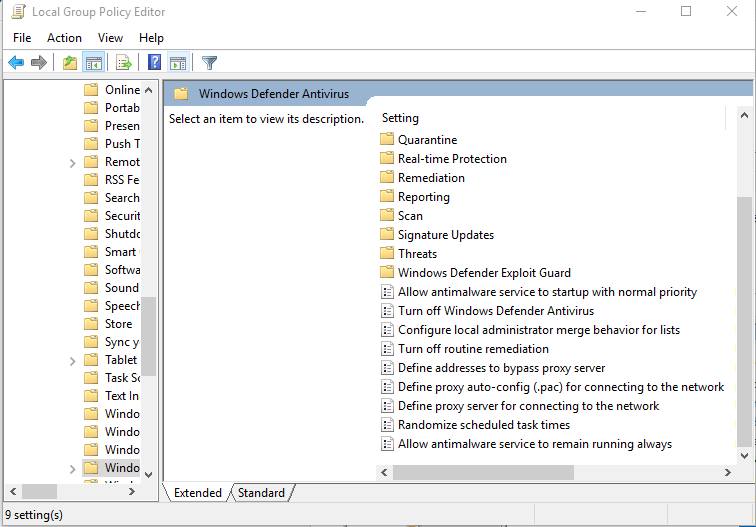Open the View menu
756x527 pixels.
click(110, 38)
